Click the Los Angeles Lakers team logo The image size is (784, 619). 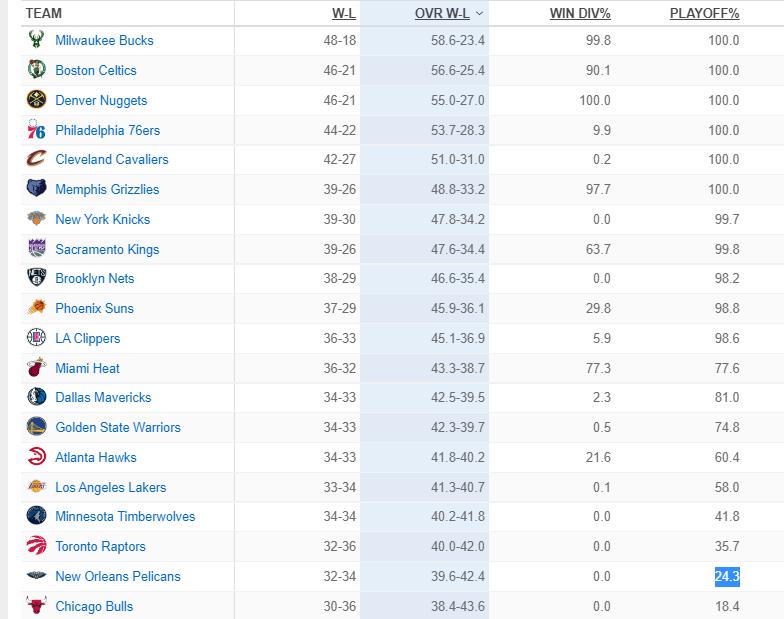[36, 486]
